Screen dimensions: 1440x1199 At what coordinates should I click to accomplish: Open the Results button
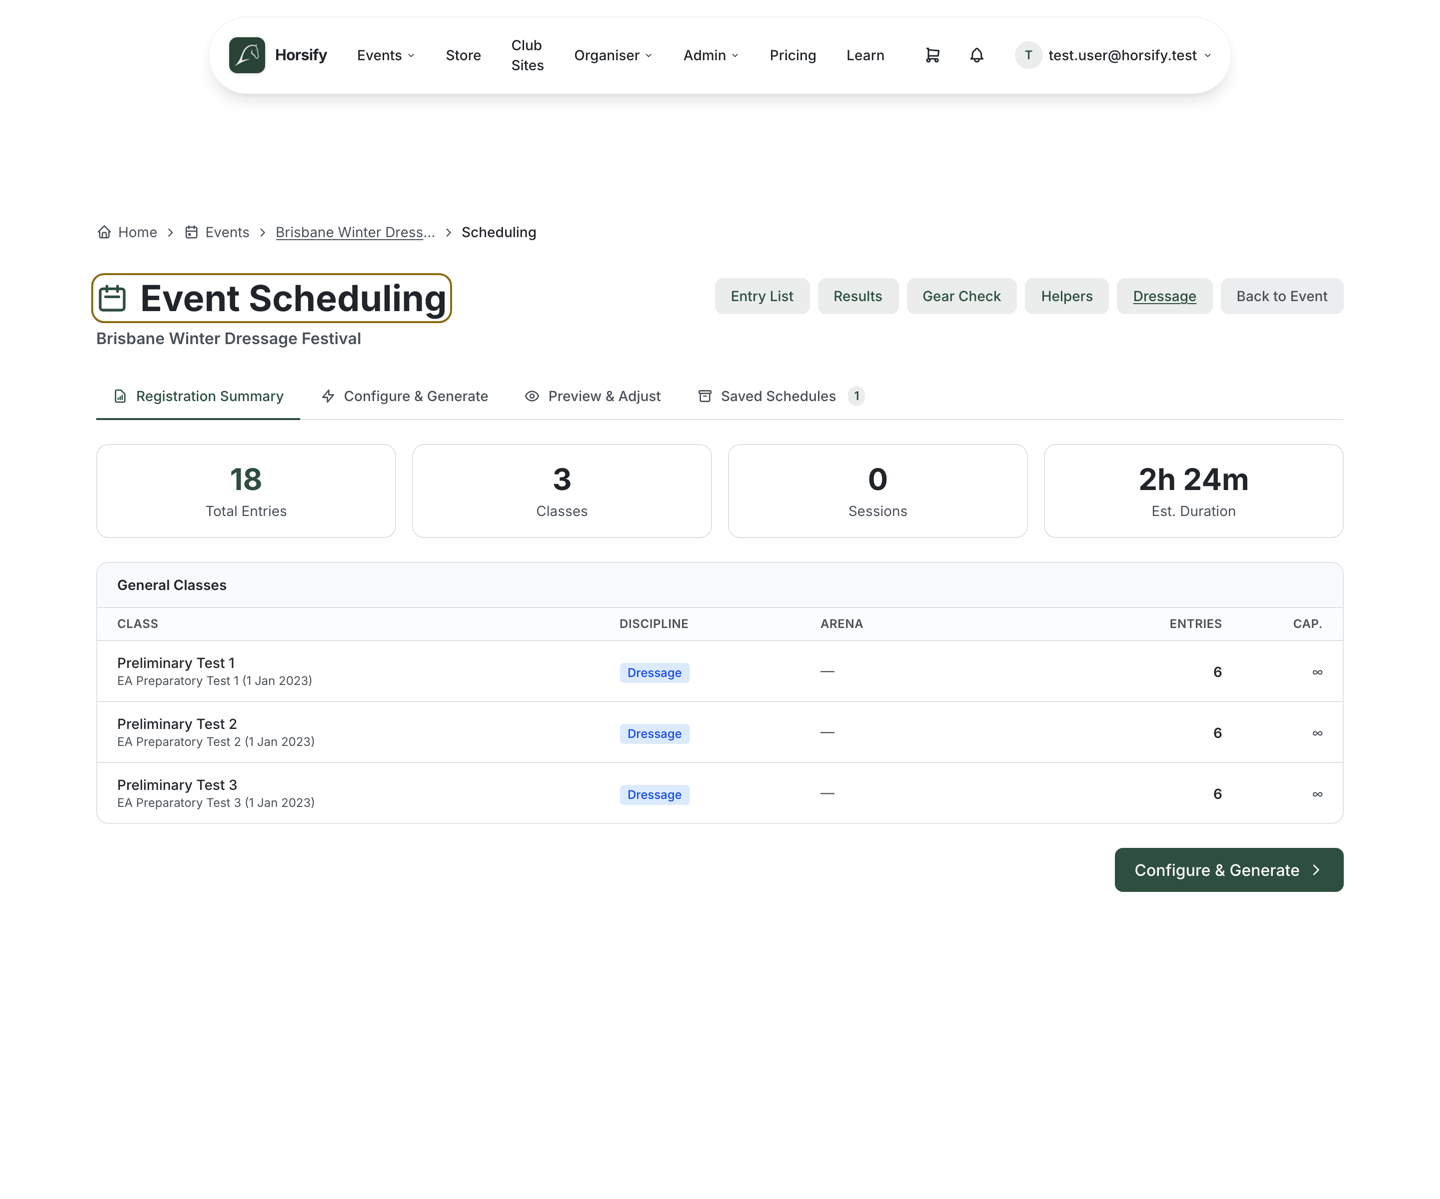858,296
